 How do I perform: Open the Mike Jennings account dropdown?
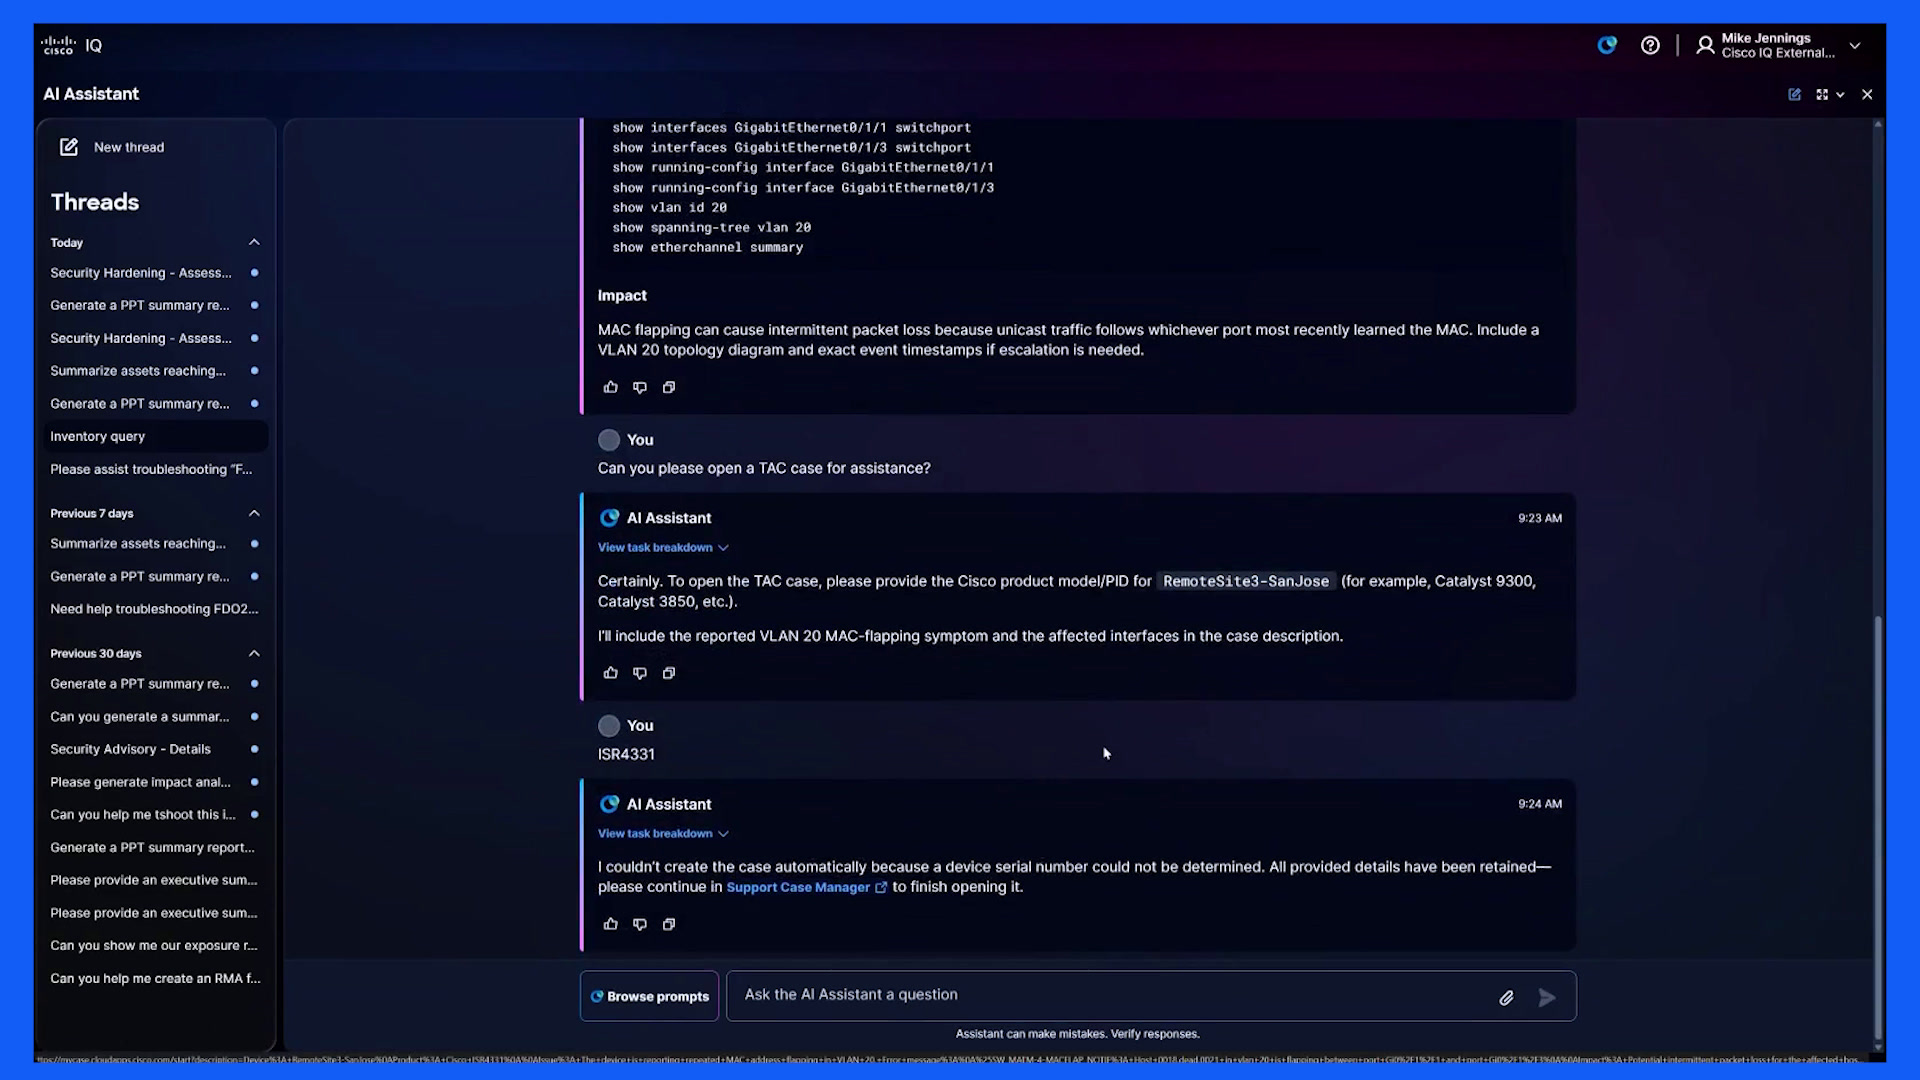[x=1855, y=46]
